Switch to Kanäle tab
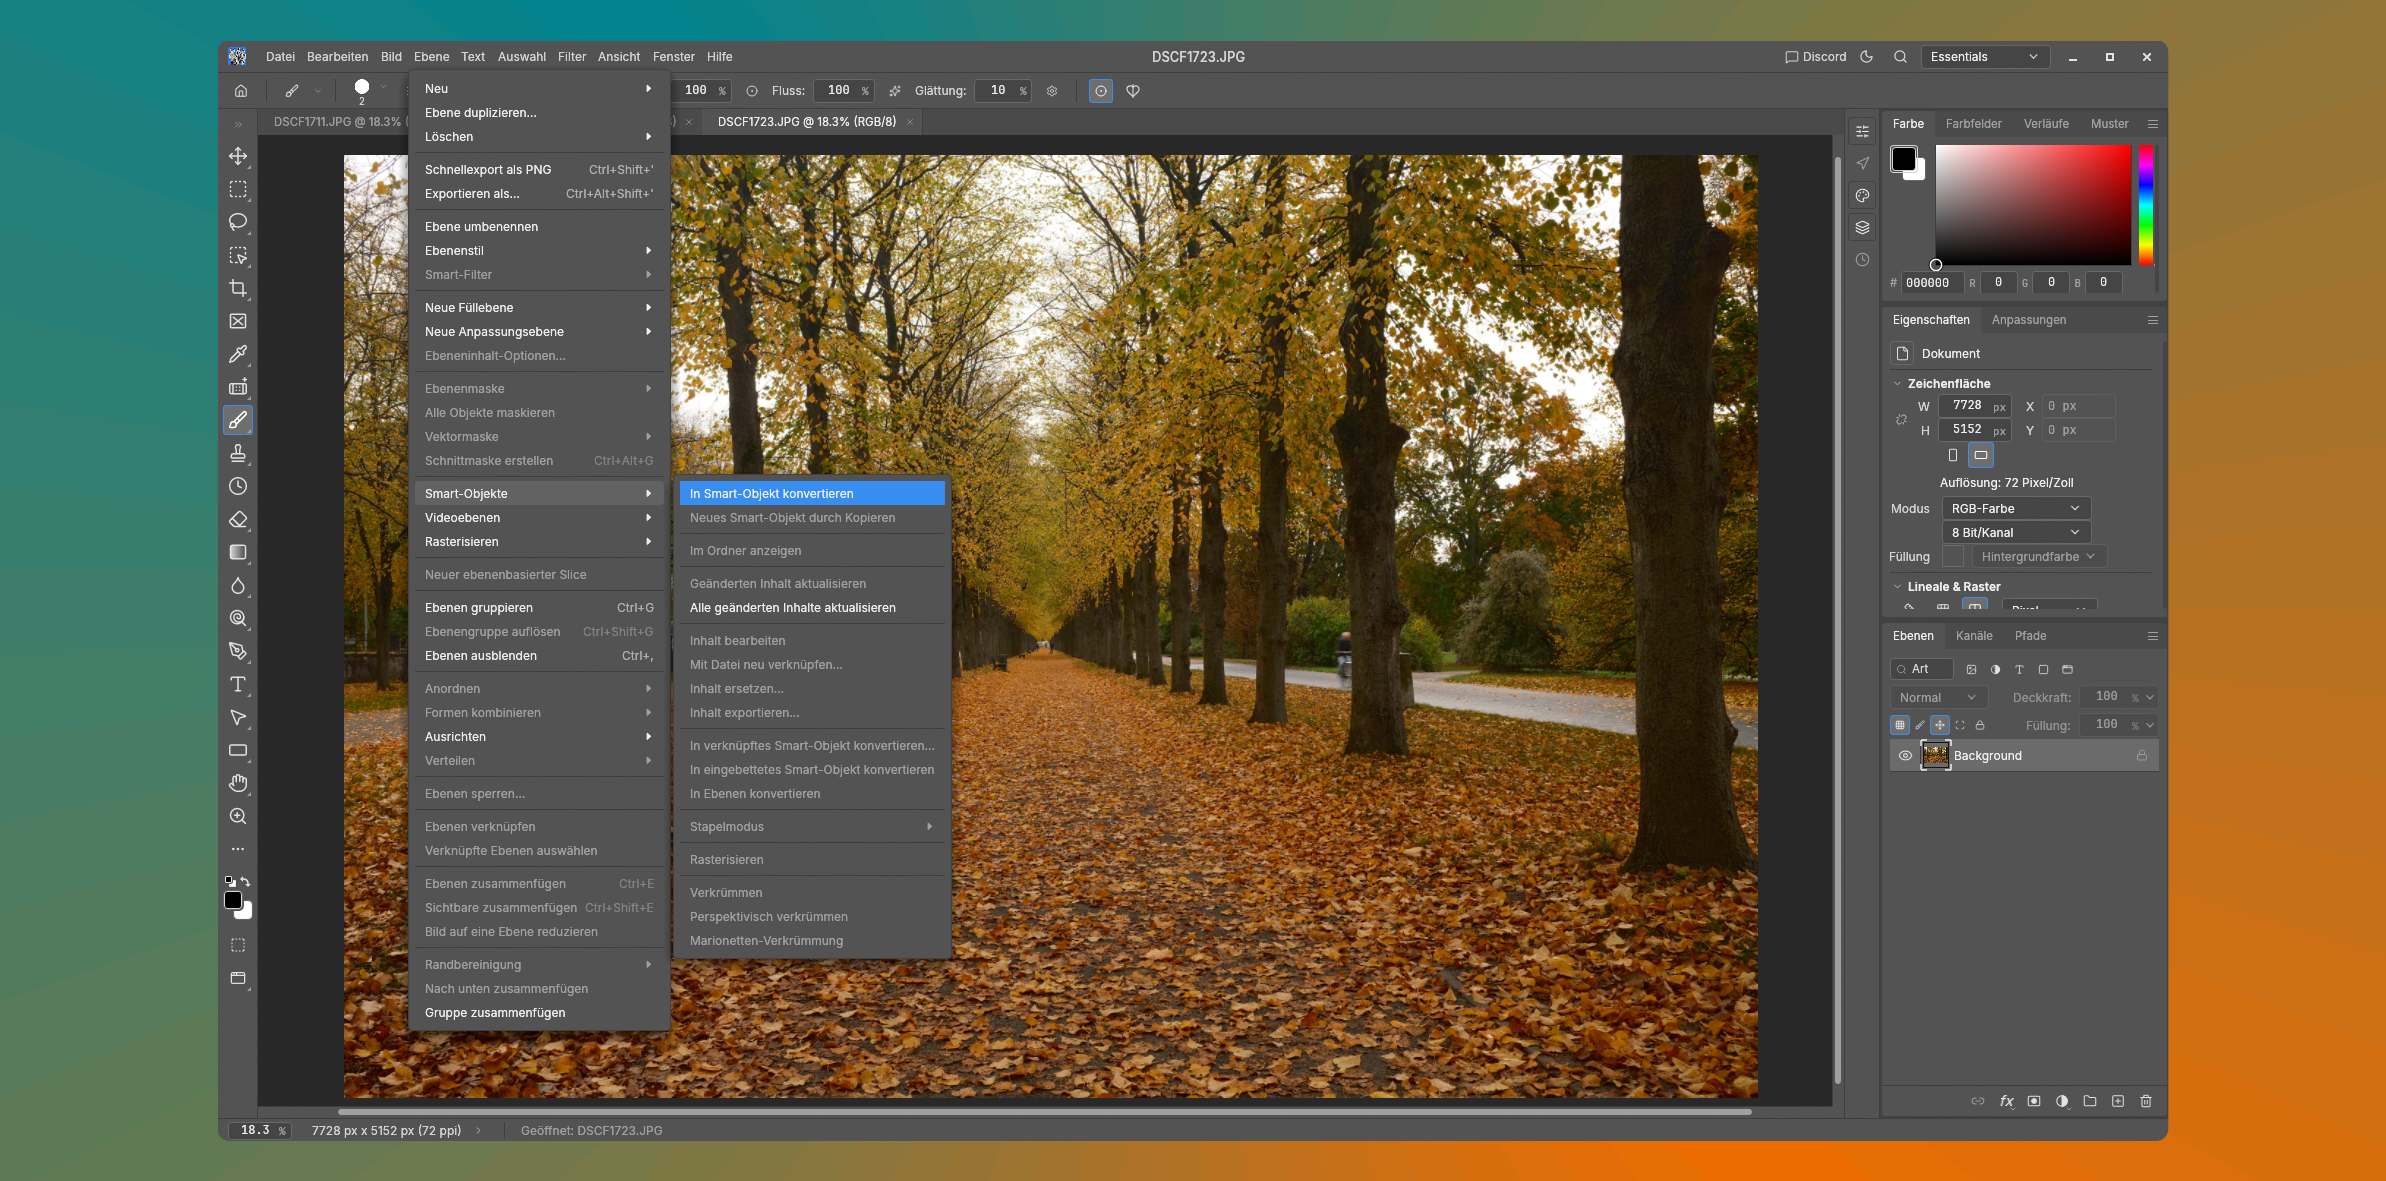Screen dimensions: 2386x1181 coord(1974,636)
